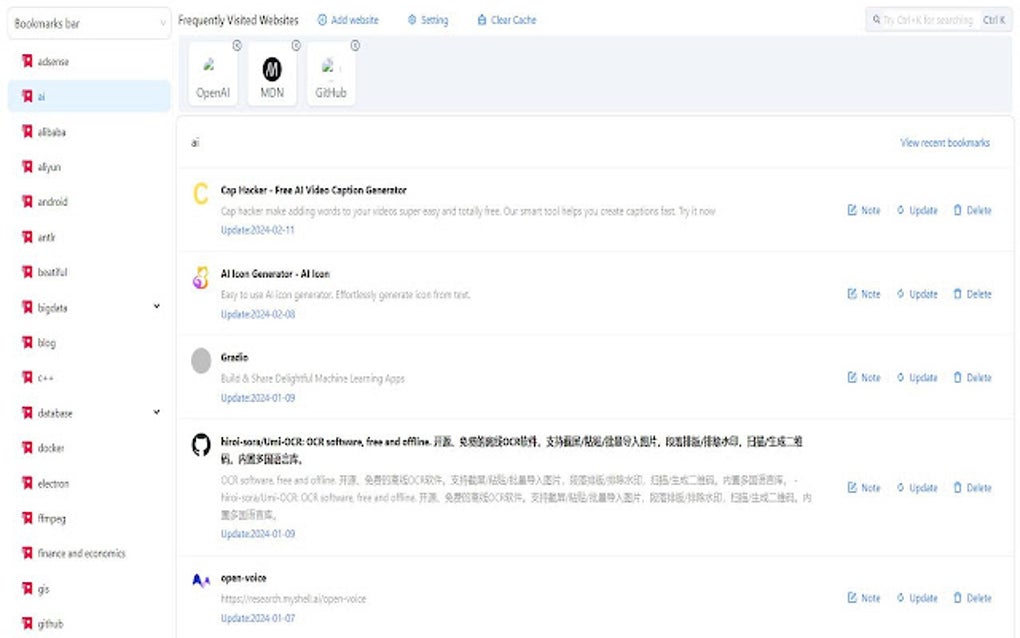Image resolution: width=1020 pixels, height=638 pixels.
Task: Remove OpenAI tile with its close icon
Action: tap(237, 46)
